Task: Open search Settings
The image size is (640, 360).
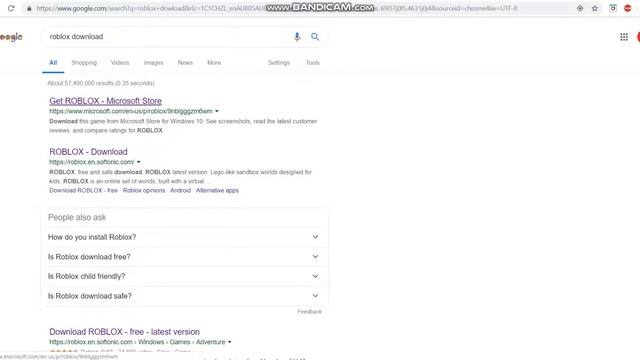Action: pyautogui.click(x=279, y=63)
